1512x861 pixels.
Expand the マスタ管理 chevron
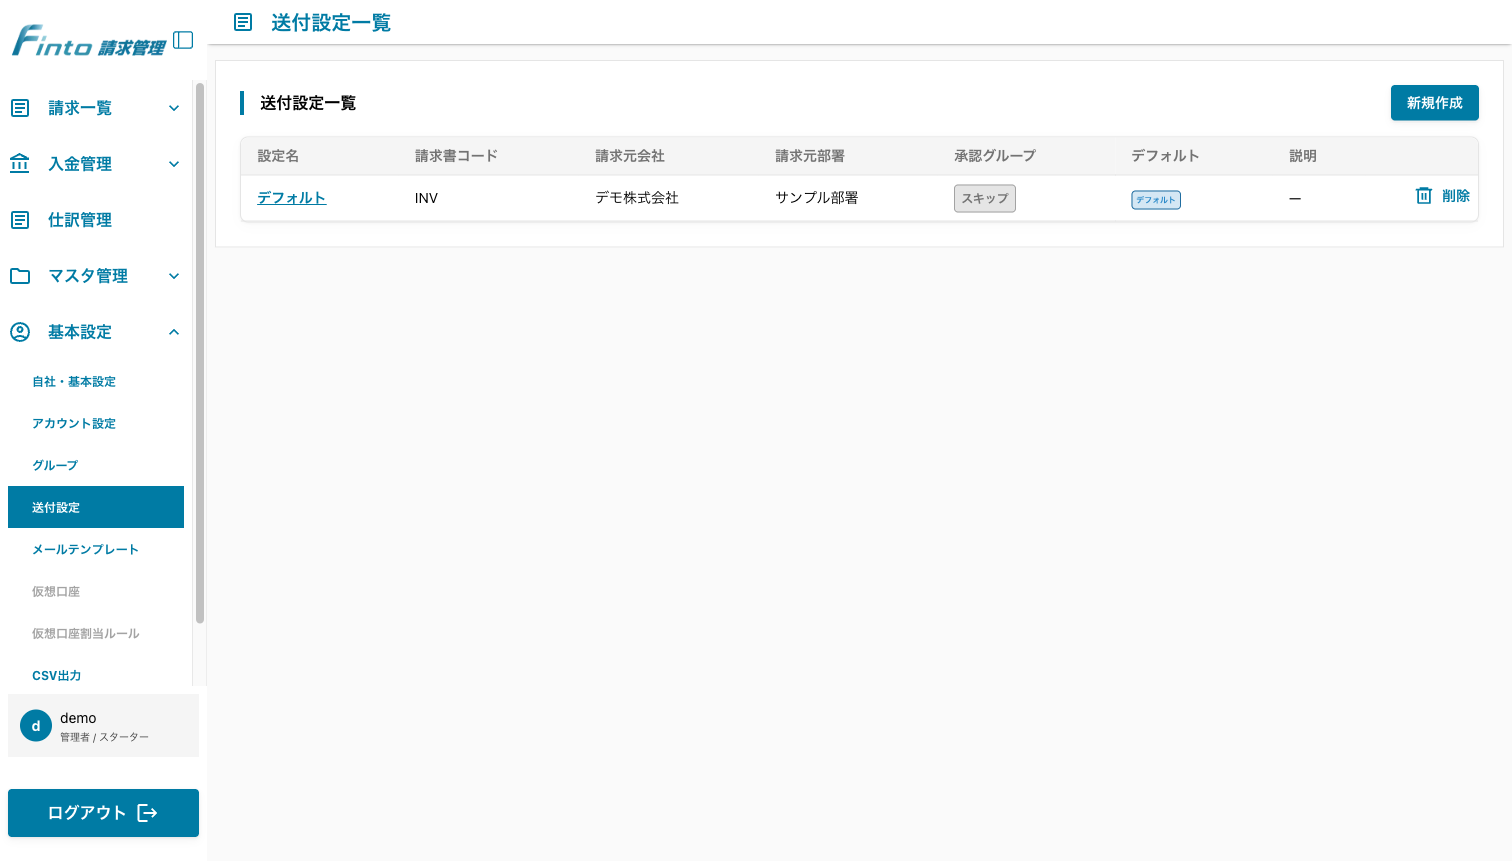click(174, 276)
